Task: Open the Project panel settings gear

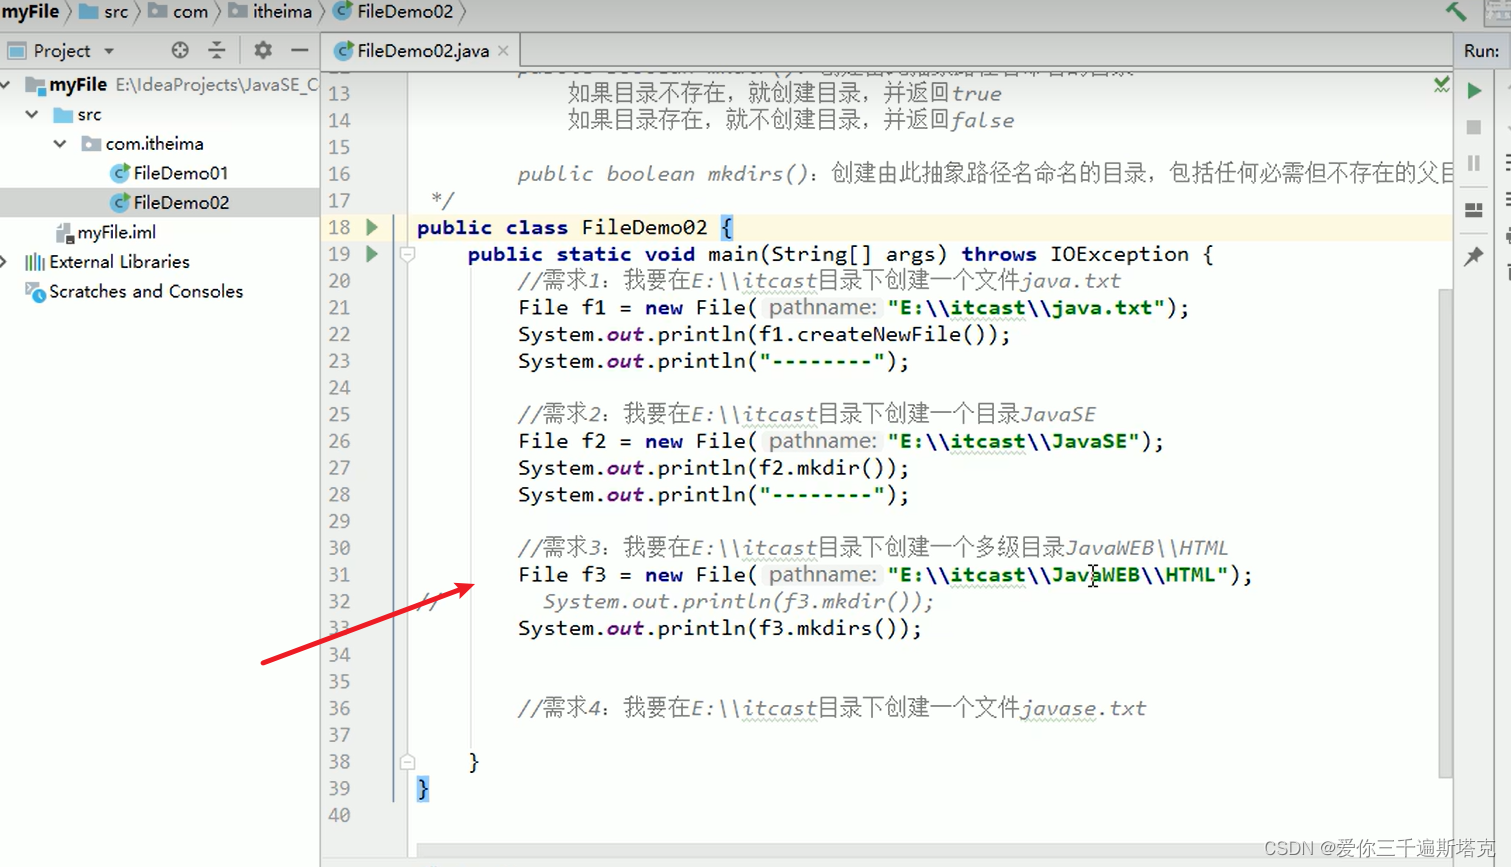Action: click(x=262, y=50)
